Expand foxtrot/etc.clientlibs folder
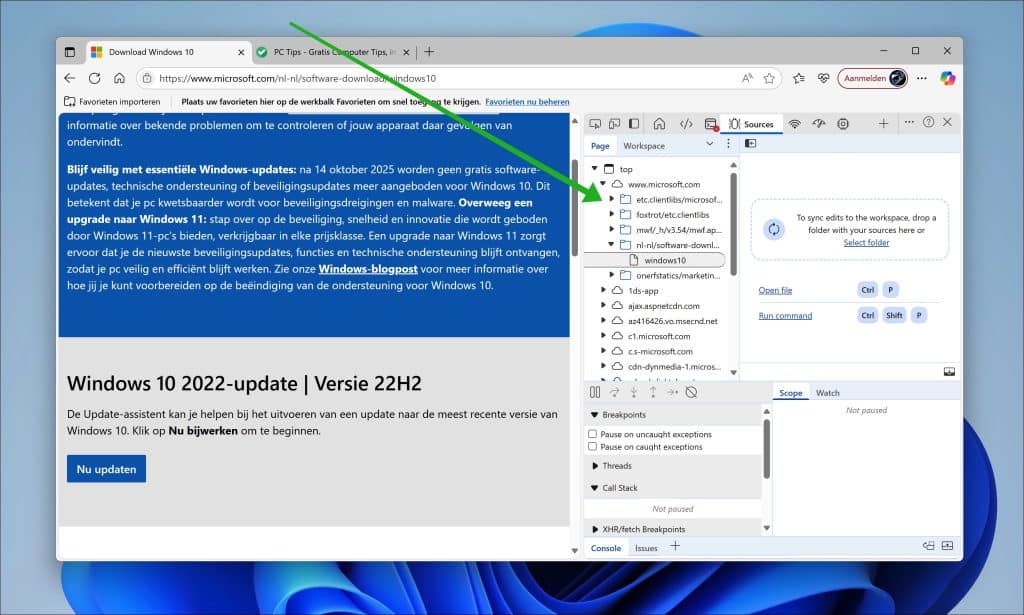The width and height of the screenshot is (1024, 615). pyautogui.click(x=611, y=214)
